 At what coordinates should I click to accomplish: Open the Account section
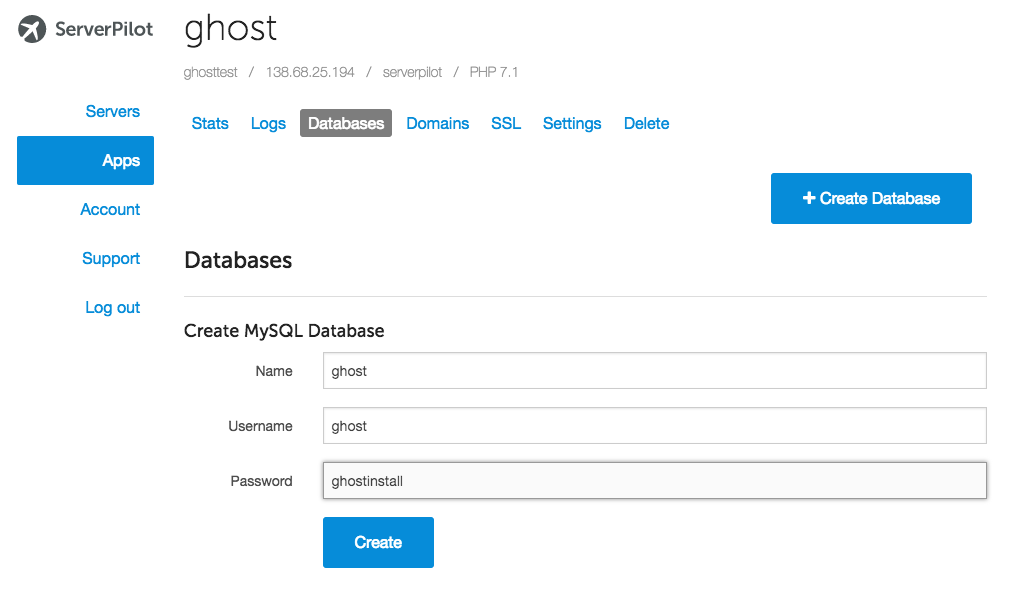pyautogui.click(x=110, y=209)
